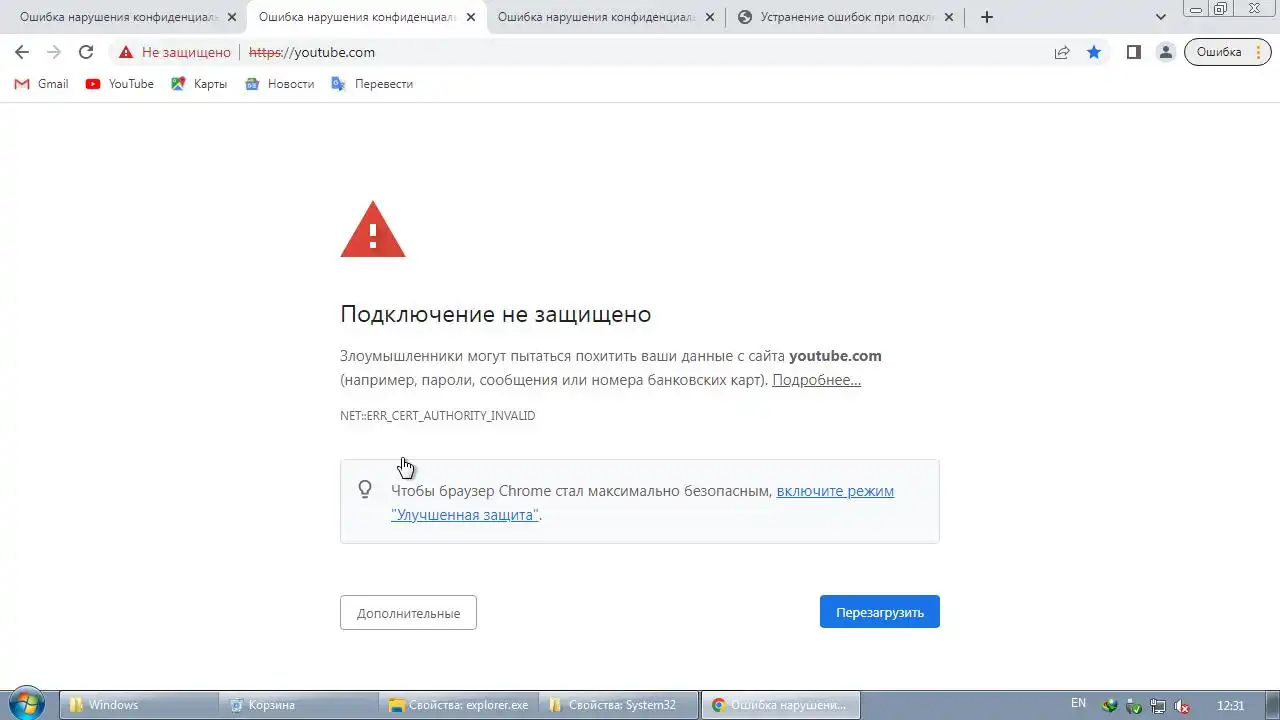Close the third browser tab
Screen dimensions: 1280x720
[710, 17]
